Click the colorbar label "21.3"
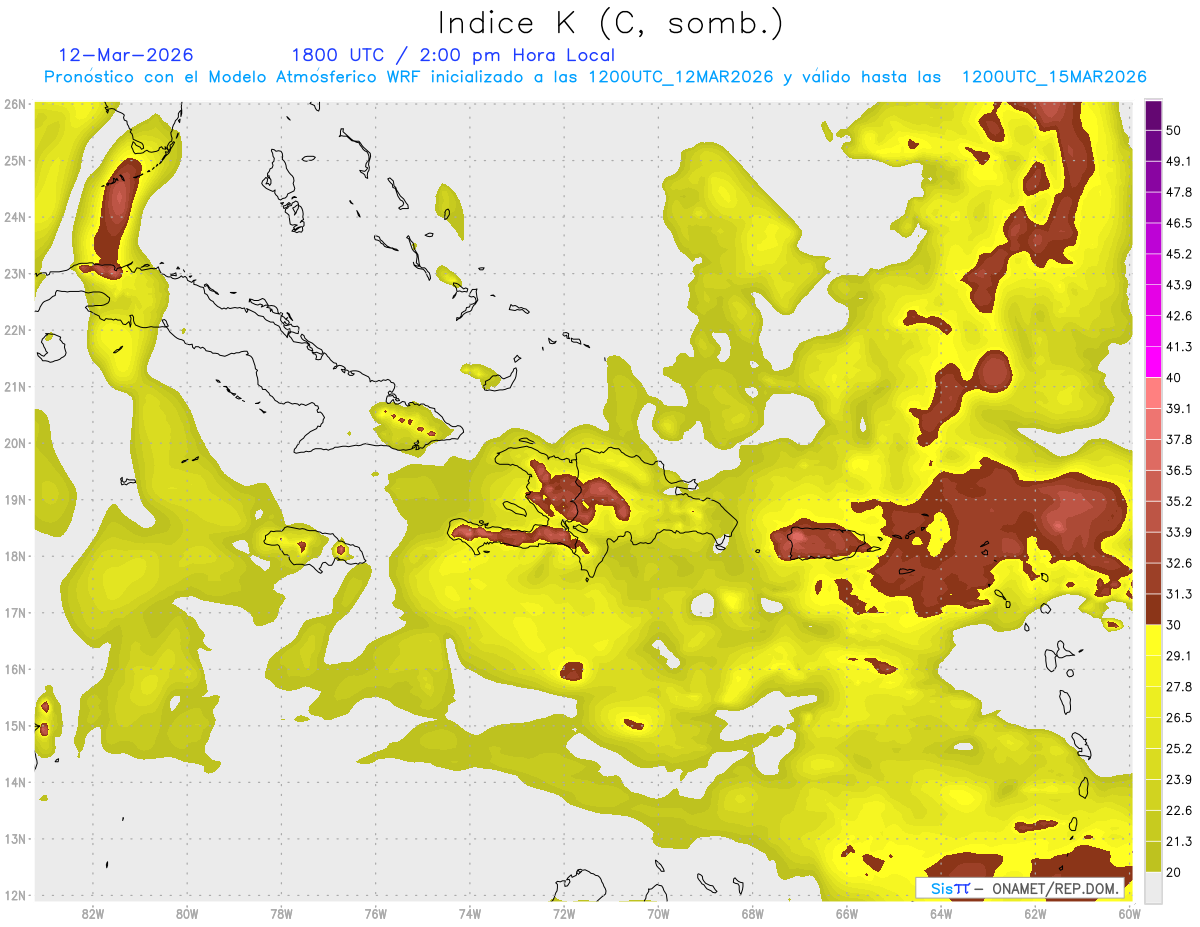The height and width of the screenshot is (927, 1200). (x=1178, y=842)
